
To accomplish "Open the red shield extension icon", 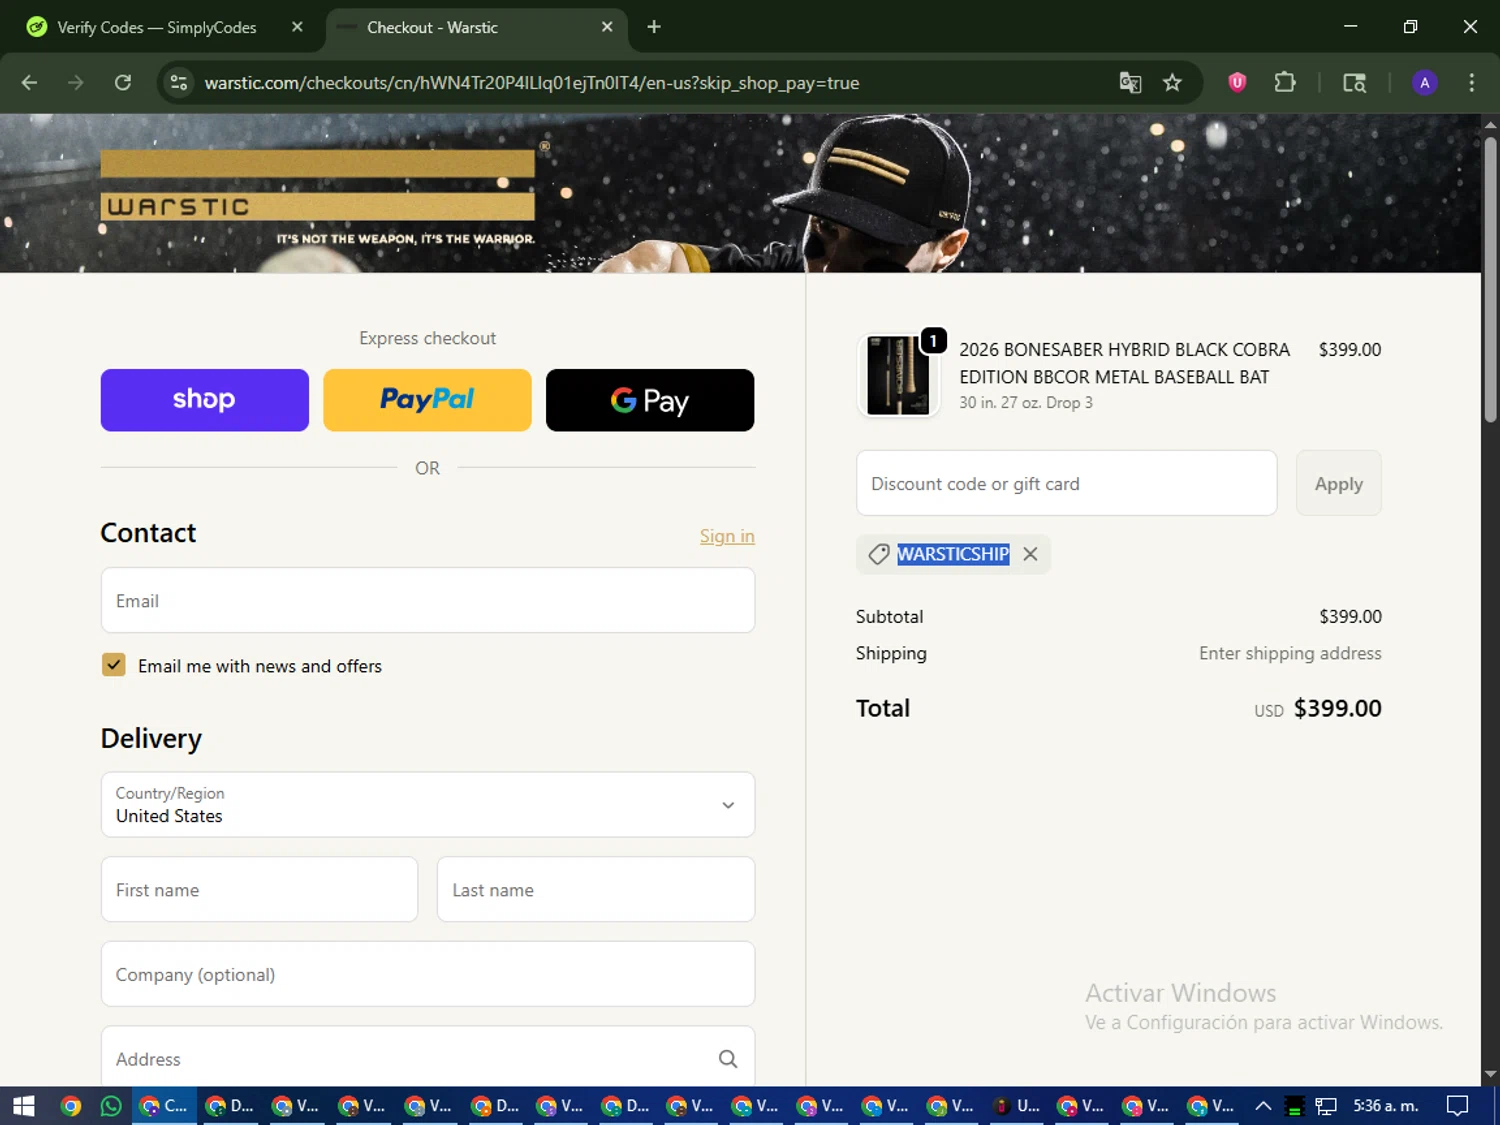I will (1237, 83).
